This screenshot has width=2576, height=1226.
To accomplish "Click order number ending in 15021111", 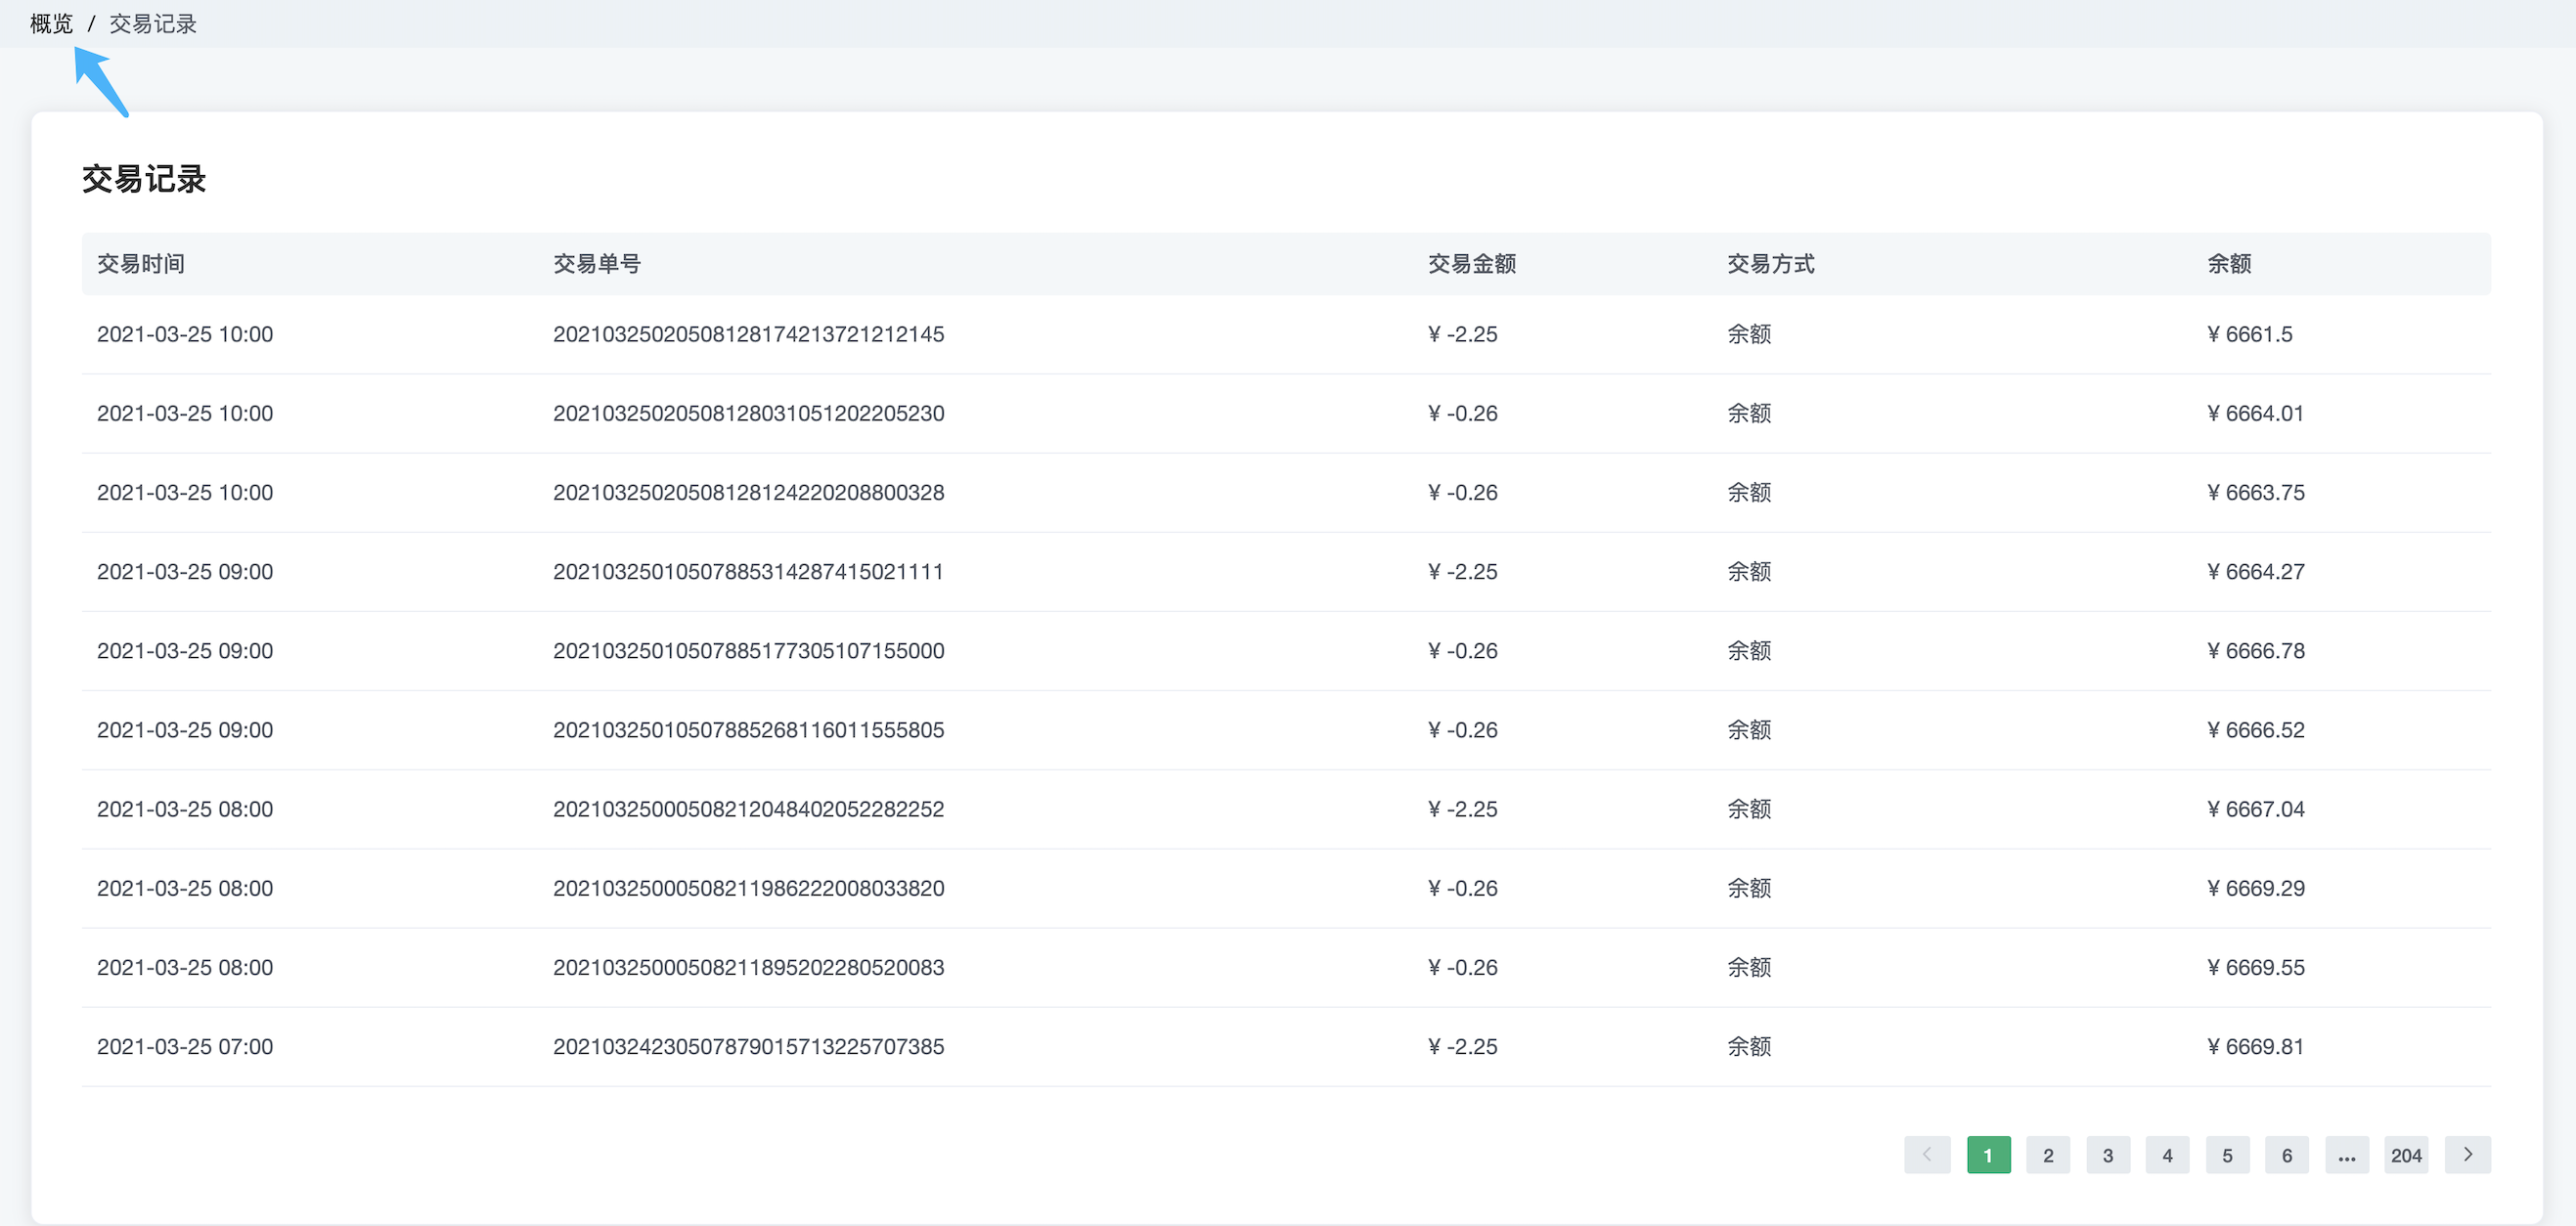I will tap(748, 571).
